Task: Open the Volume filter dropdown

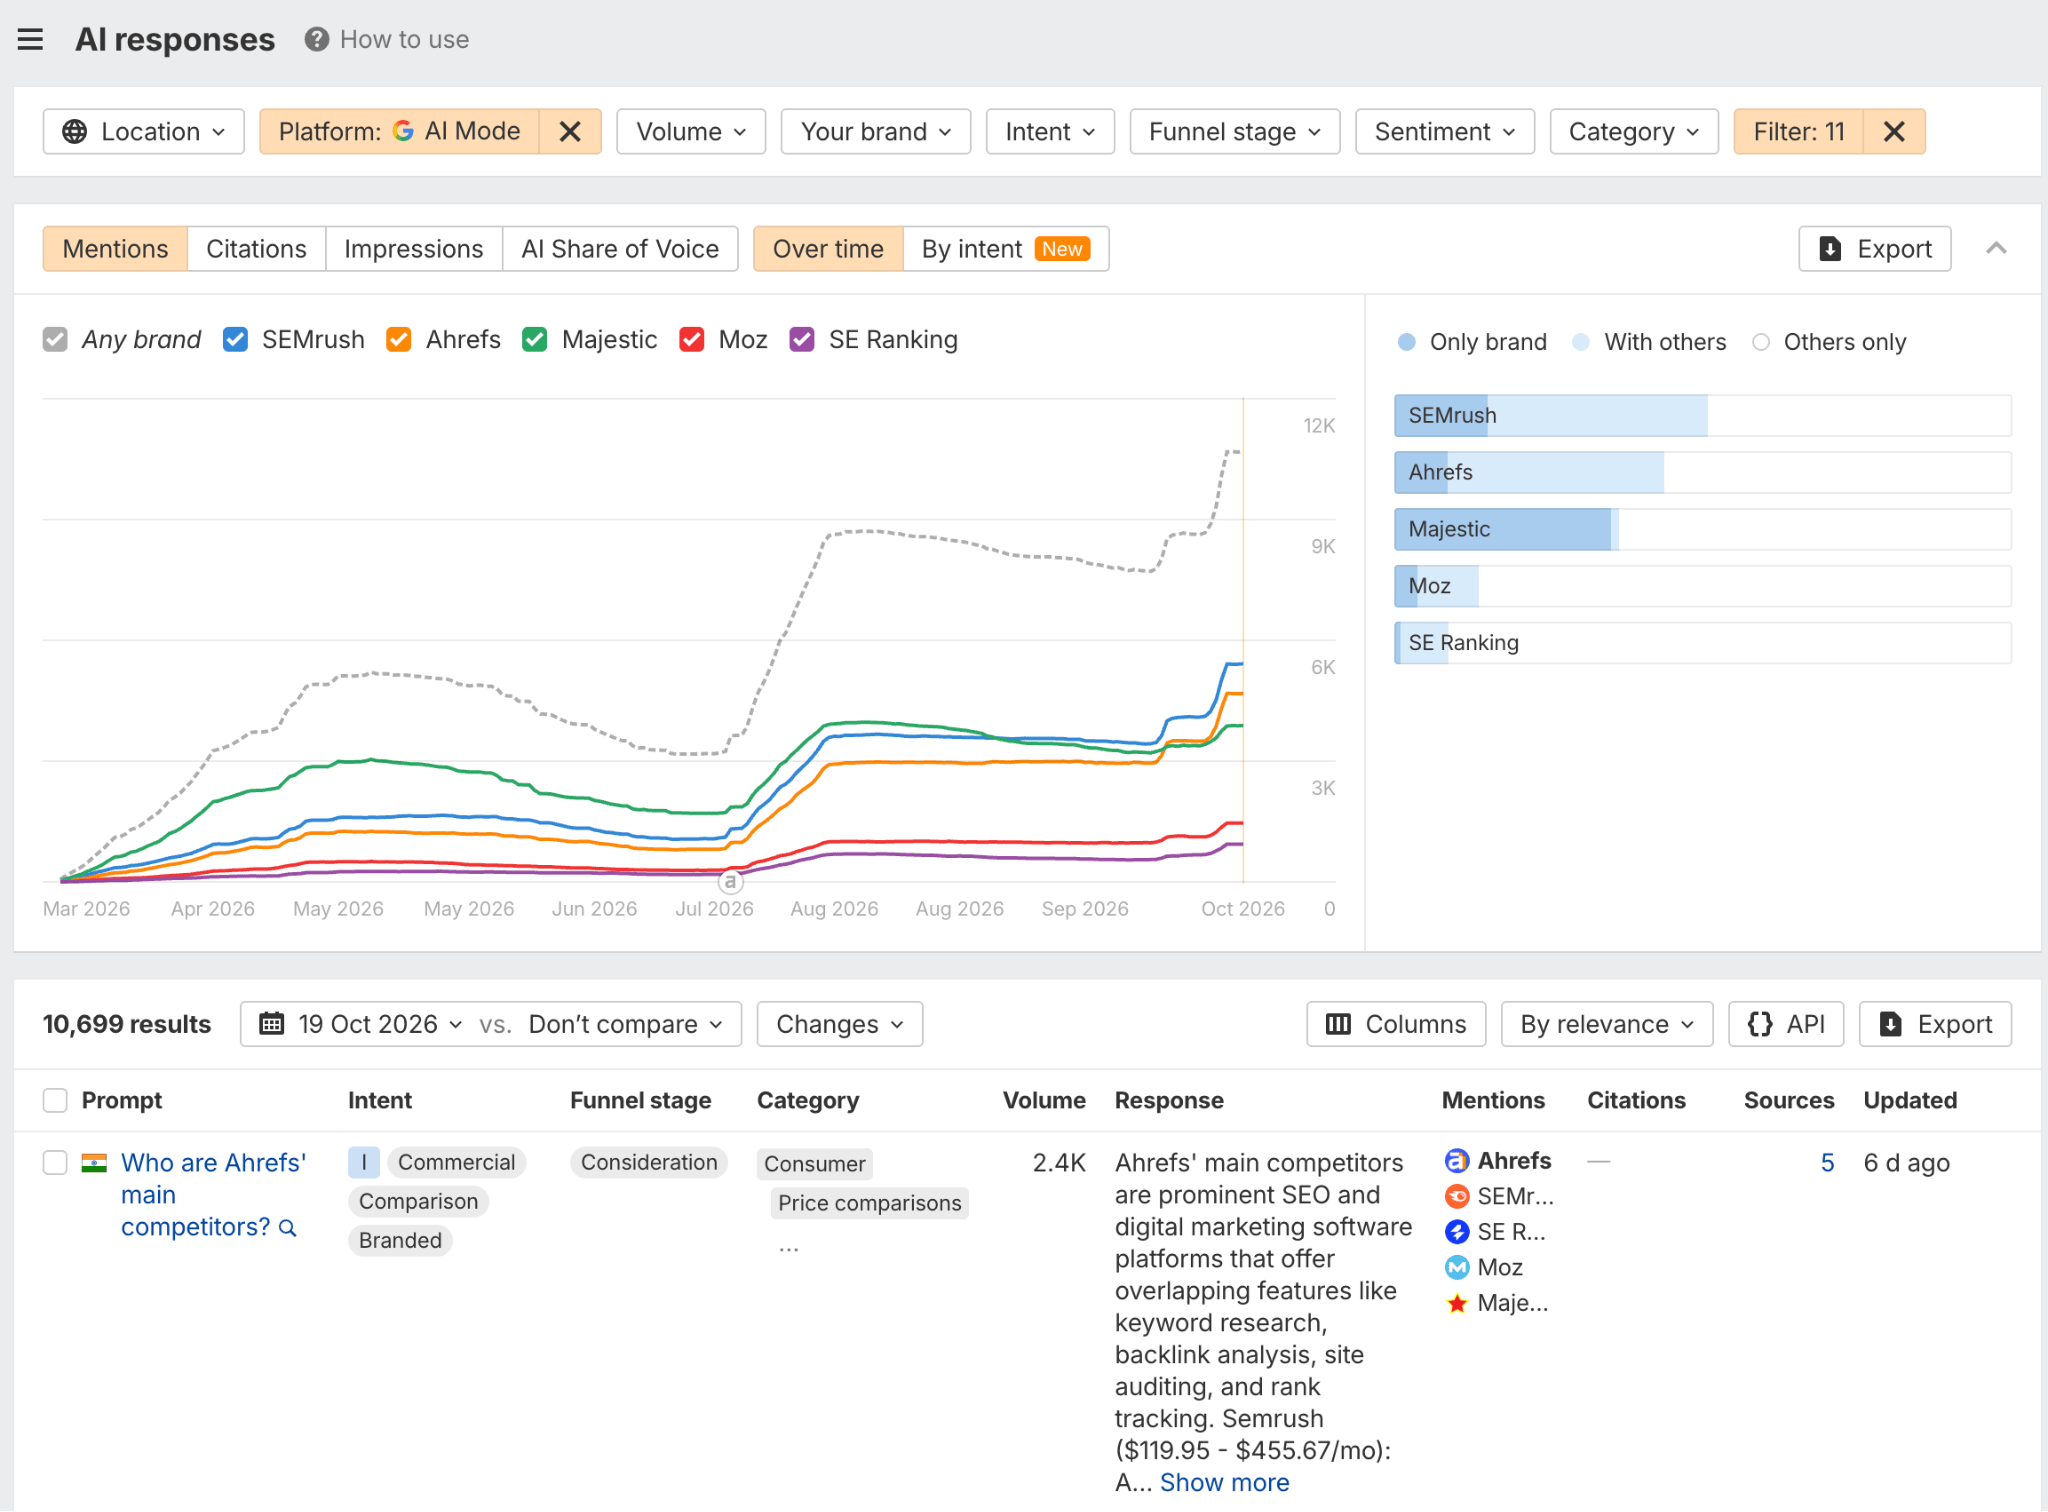Action: [x=691, y=132]
